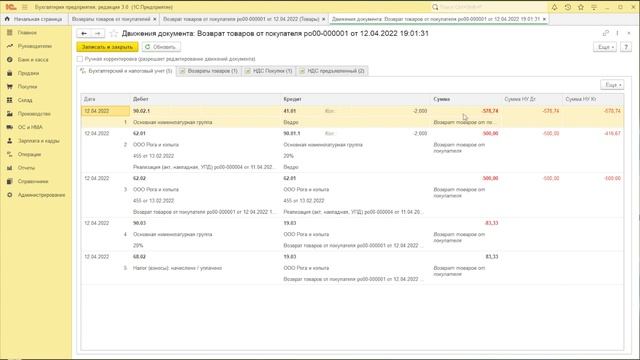Image resolution: width=640 pixels, height=360 pixels.
Task: Open form options vertical dots icon
Action: click(x=617, y=33)
